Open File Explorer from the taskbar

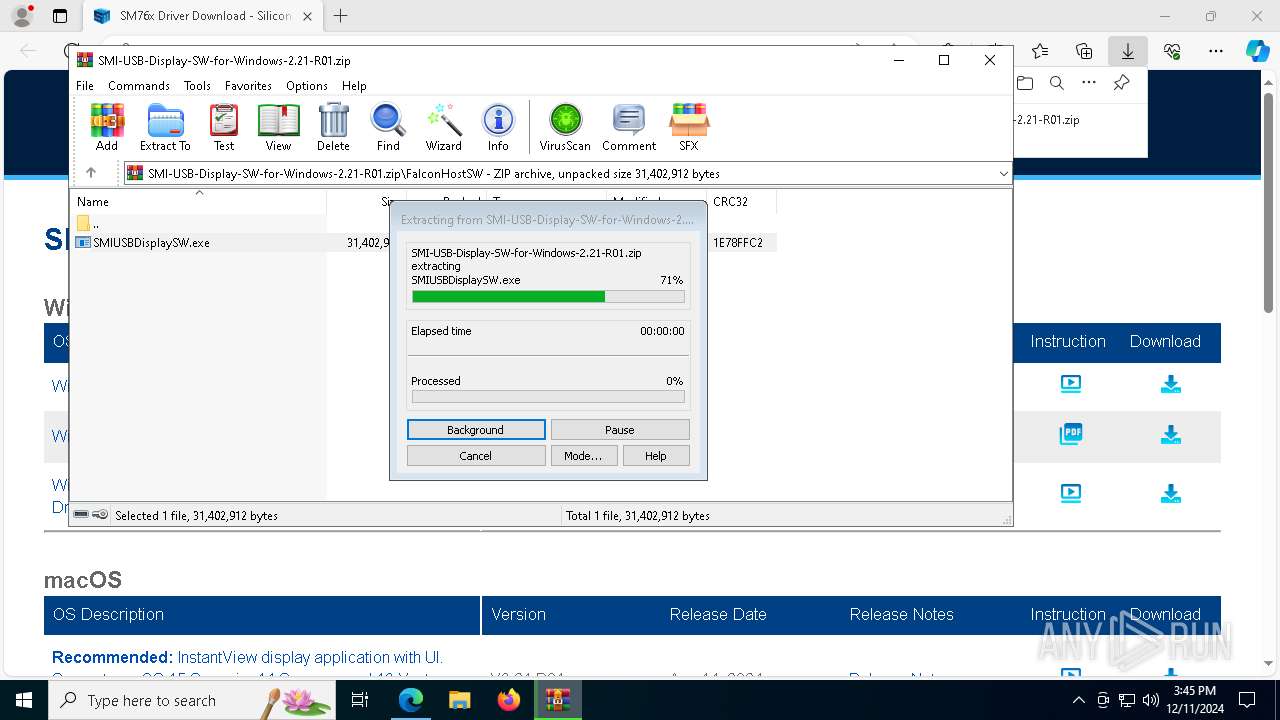pyautogui.click(x=460, y=700)
